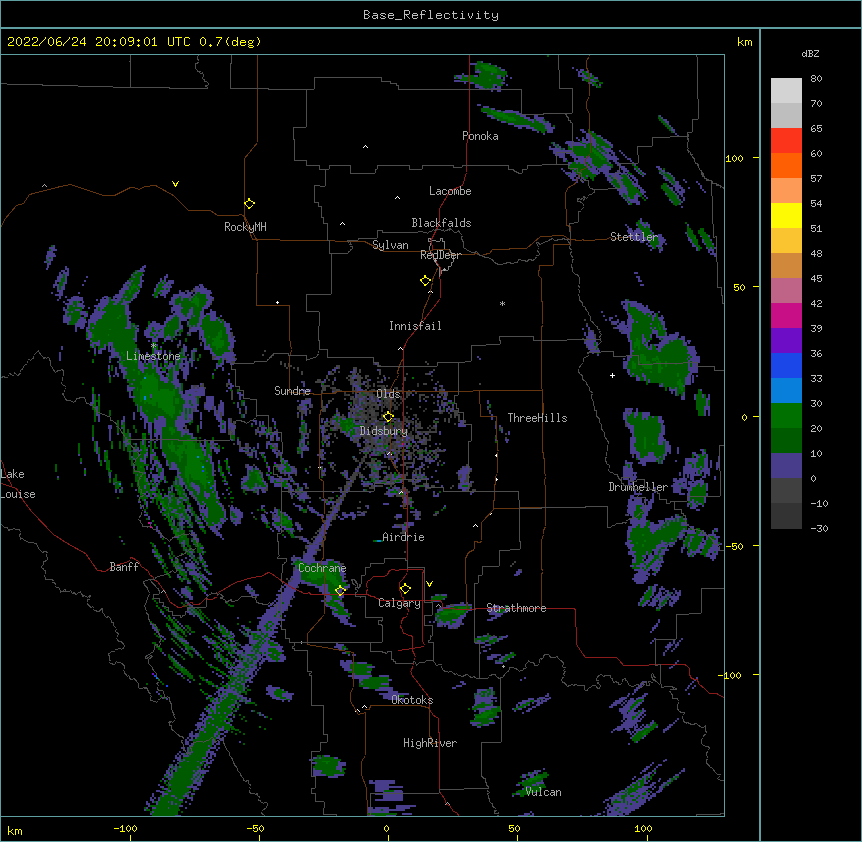Click the 0 tick on the bottom axis

(x=386, y=829)
